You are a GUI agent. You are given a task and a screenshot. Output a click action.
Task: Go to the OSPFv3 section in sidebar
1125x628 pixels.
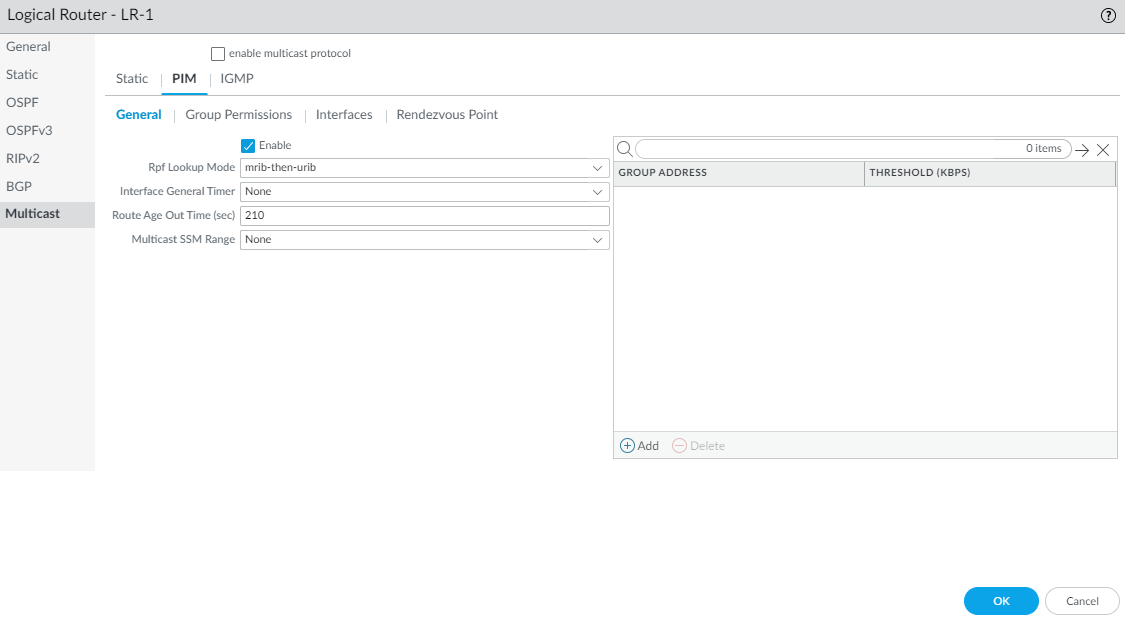[29, 130]
